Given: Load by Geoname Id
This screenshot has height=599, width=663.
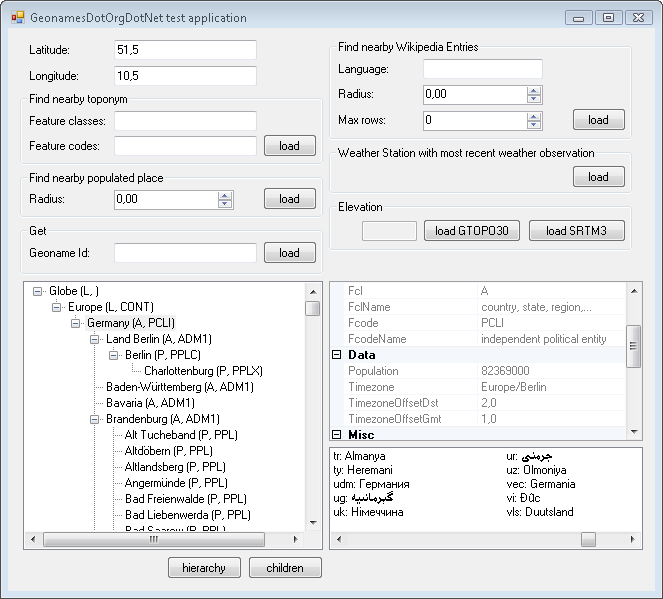Looking at the screenshot, I should (290, 253).
